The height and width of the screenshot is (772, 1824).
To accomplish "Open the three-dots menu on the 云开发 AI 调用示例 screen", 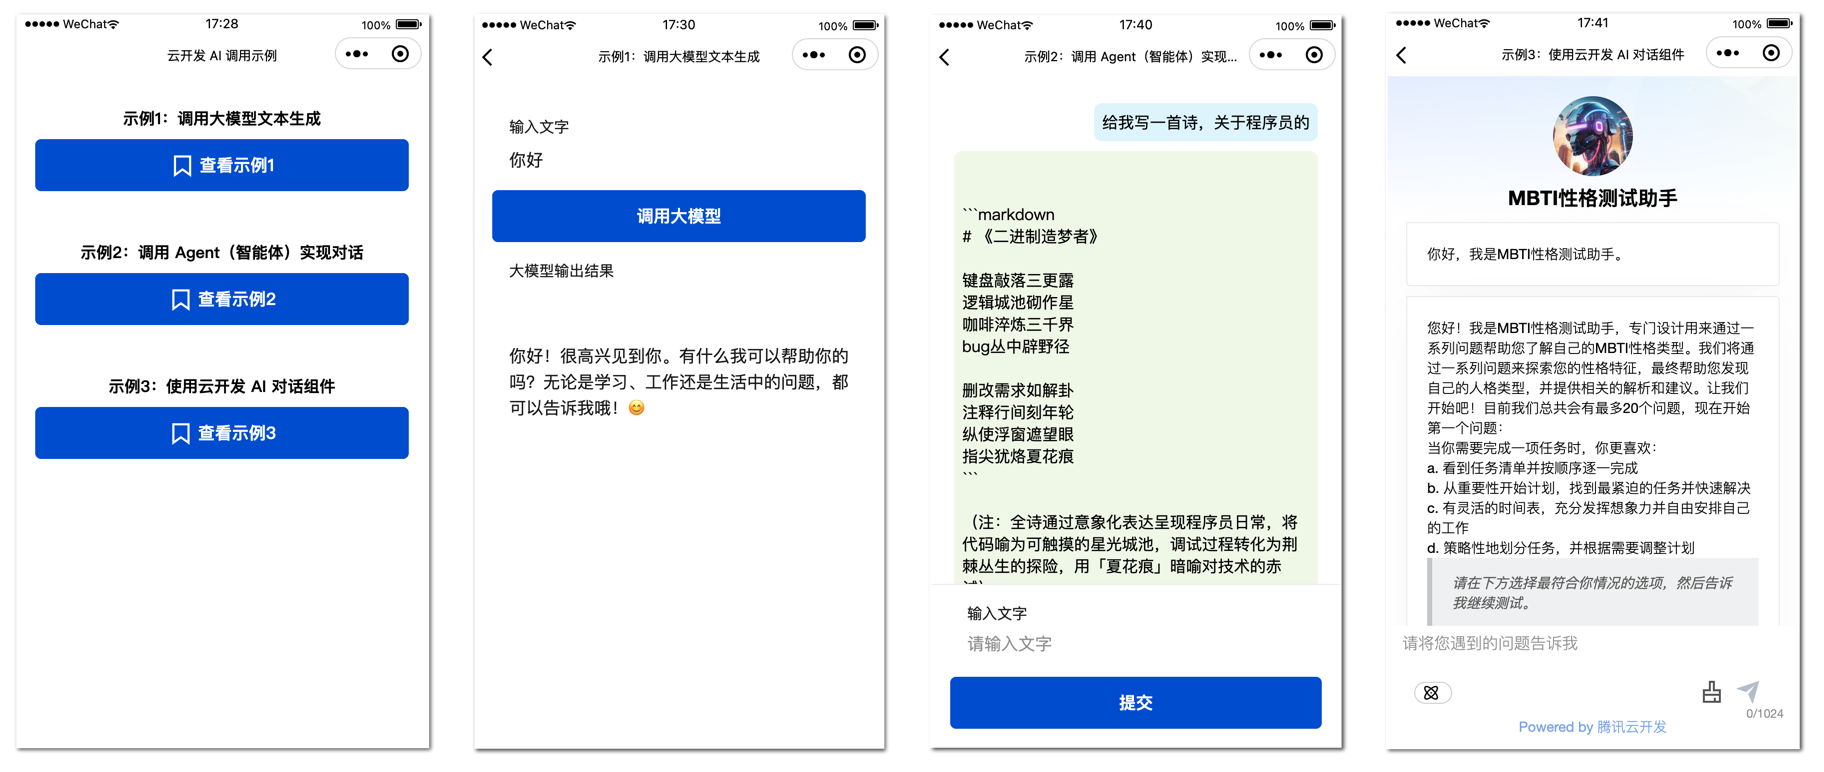I will click(x=357, y=54).
